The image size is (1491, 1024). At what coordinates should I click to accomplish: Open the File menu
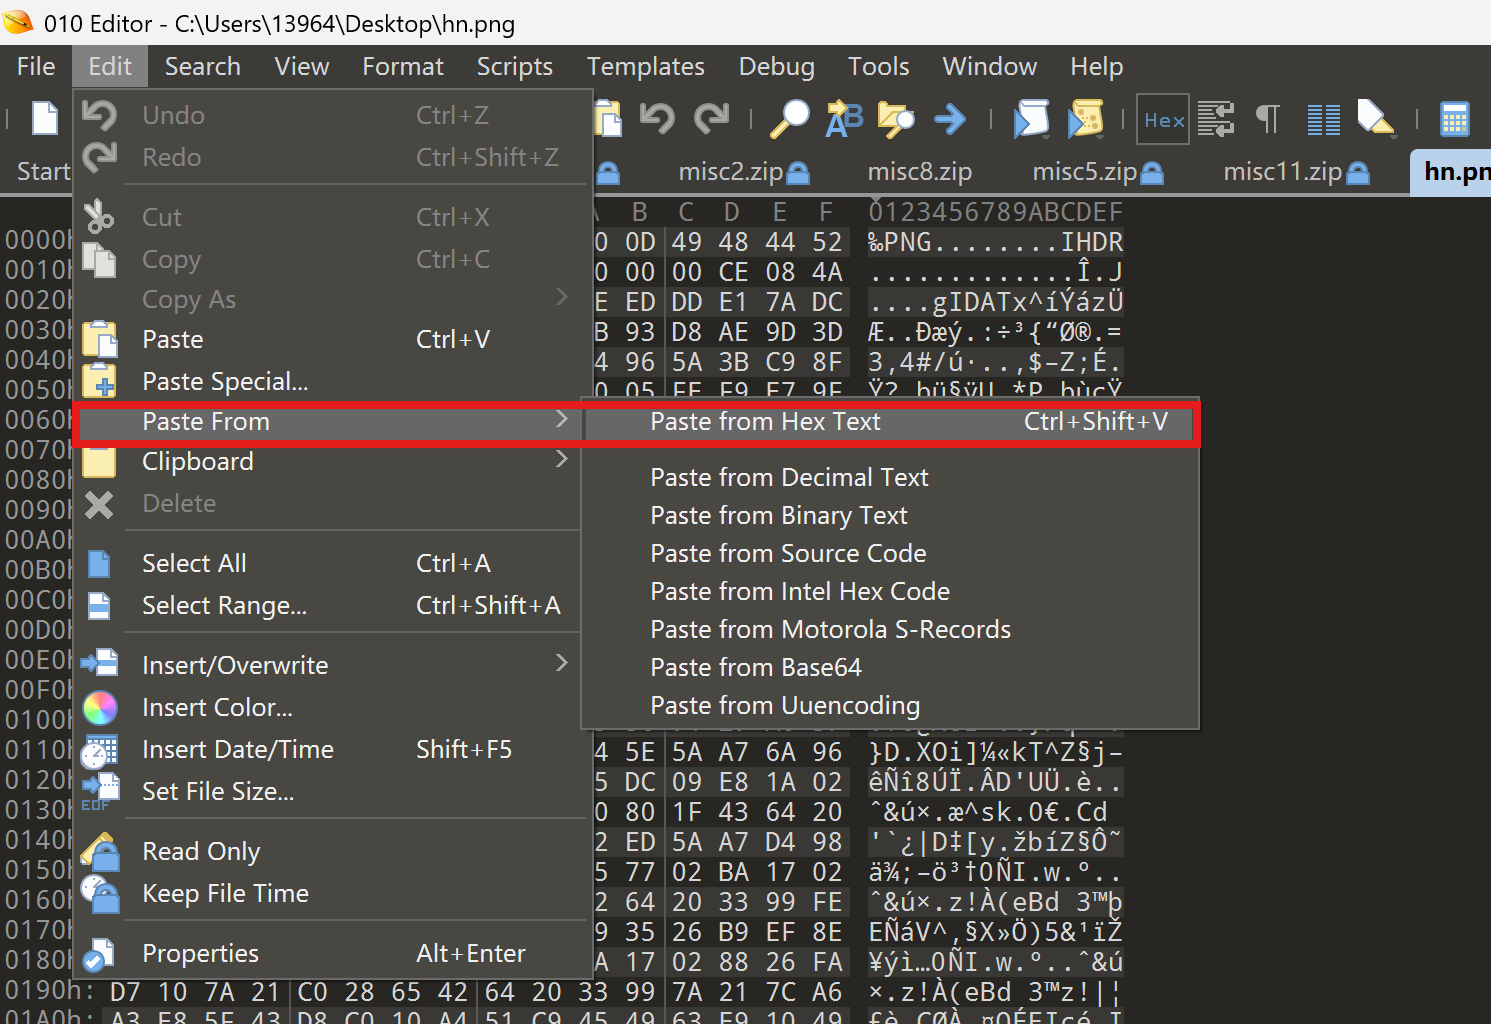(x=36, y=66)
